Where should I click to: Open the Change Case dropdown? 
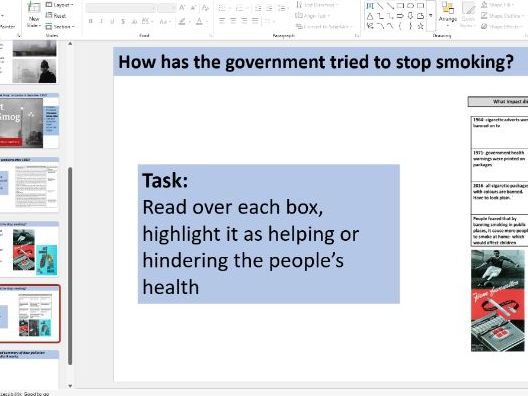coord(165,22)
